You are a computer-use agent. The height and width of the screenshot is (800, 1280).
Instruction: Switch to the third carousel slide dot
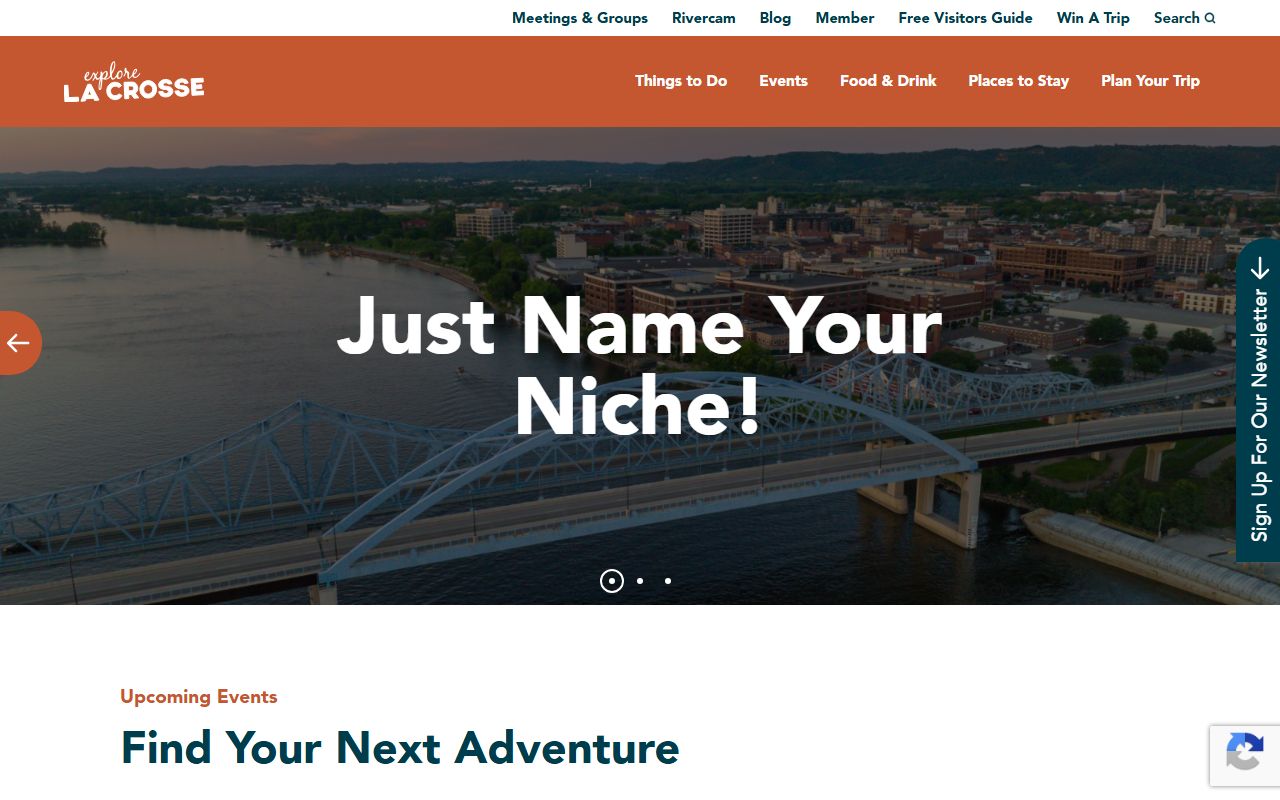pyautogui.click(x=668, y=581)
